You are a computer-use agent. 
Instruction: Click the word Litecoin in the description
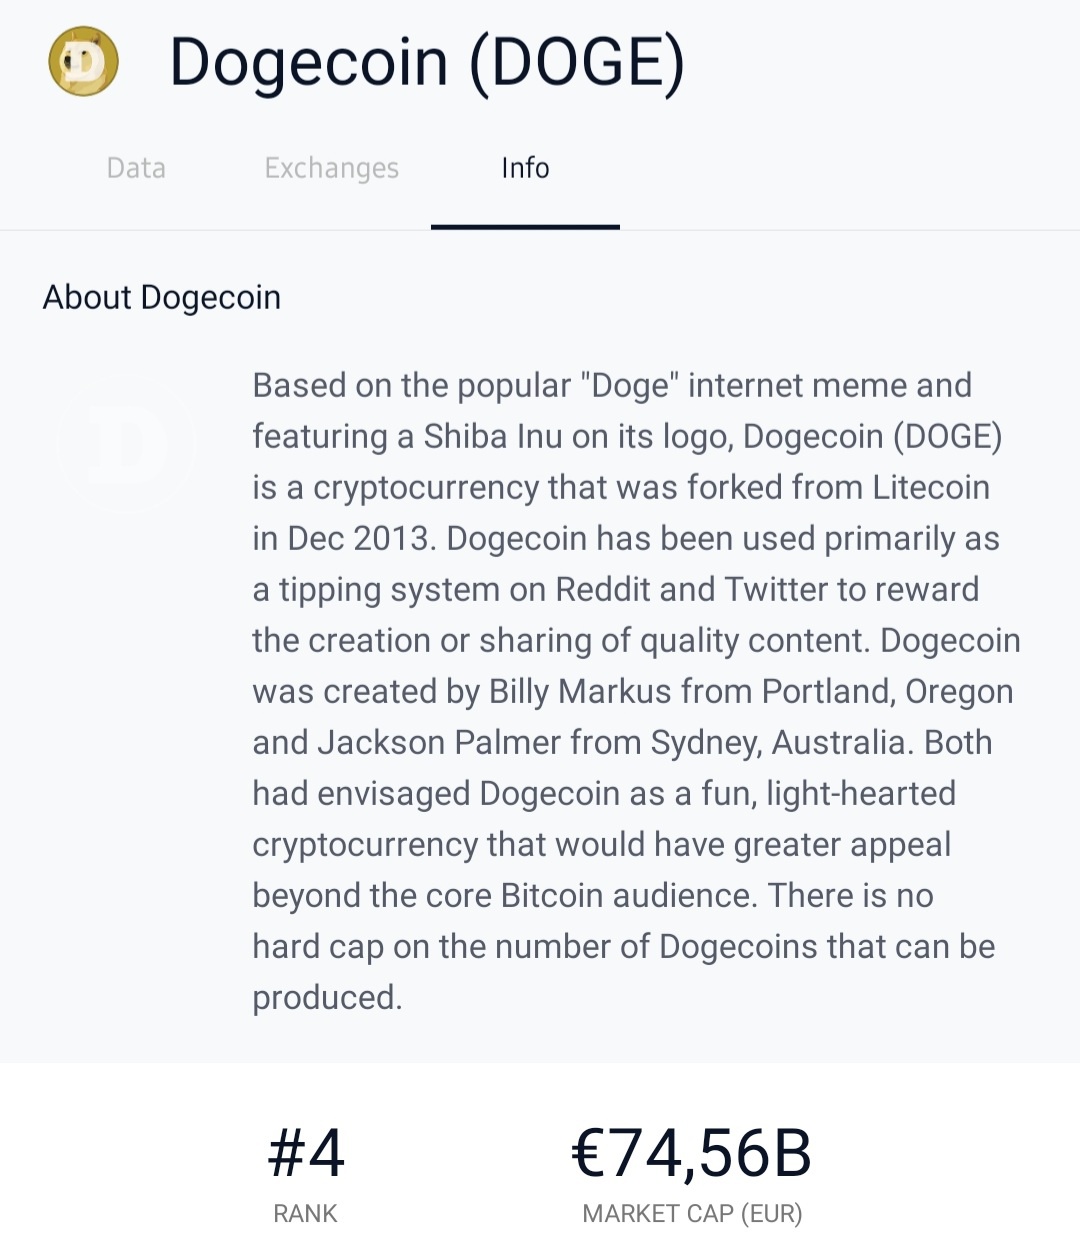(x=930, y=487)
